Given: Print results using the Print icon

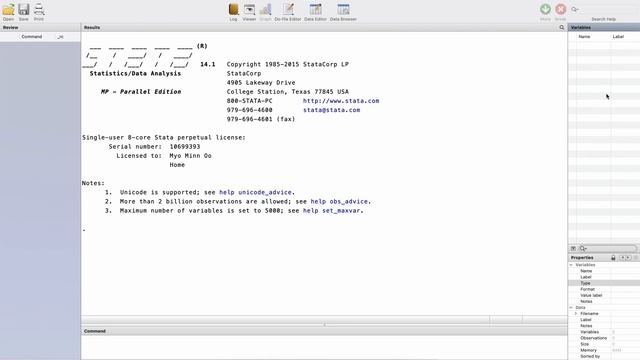Looking at the screenshot, I should point(39,10).
